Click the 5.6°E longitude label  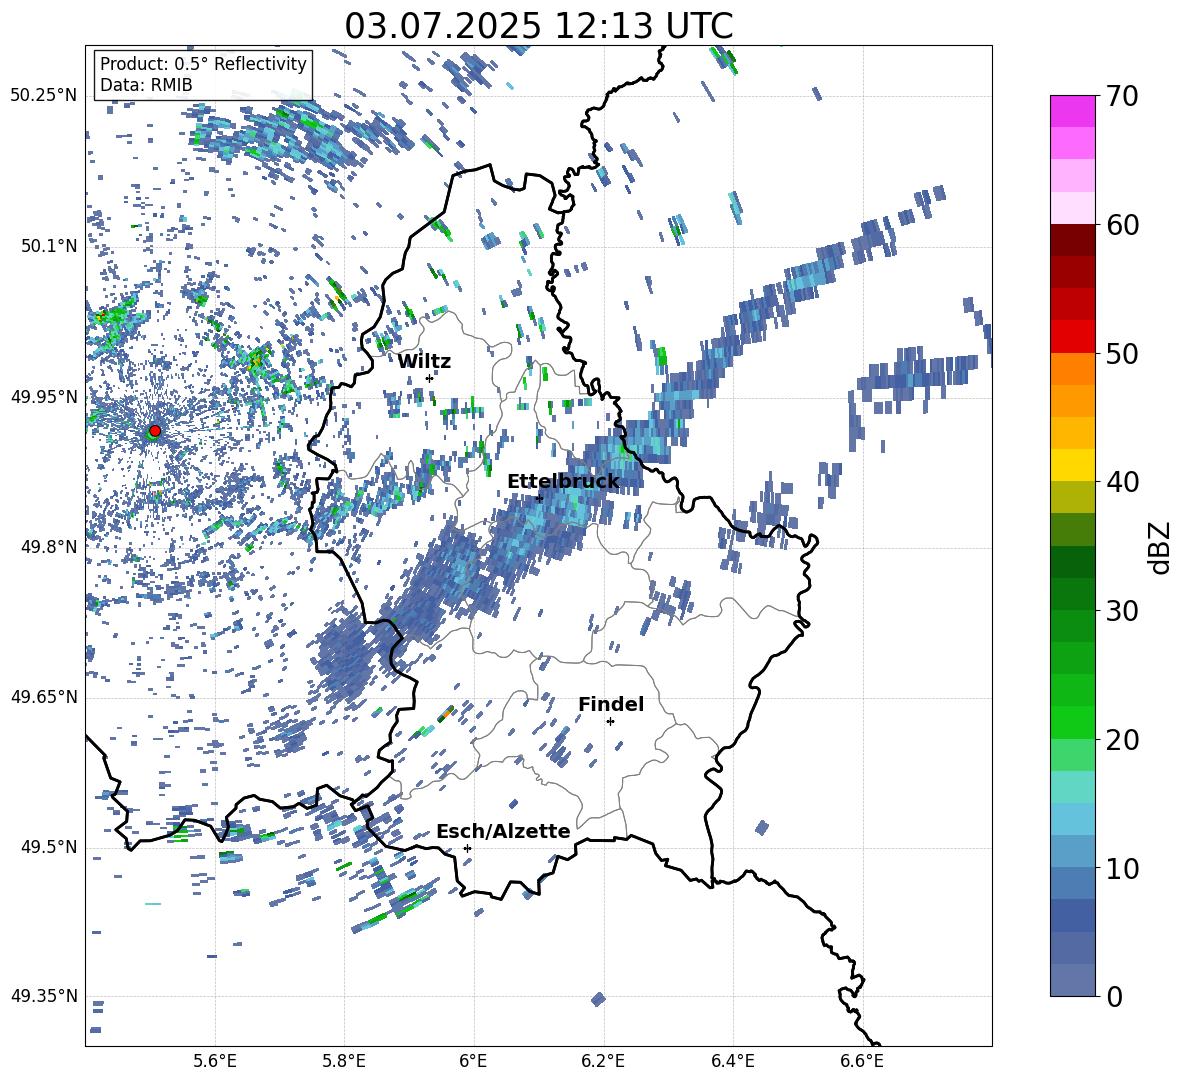pos(215,1061)
